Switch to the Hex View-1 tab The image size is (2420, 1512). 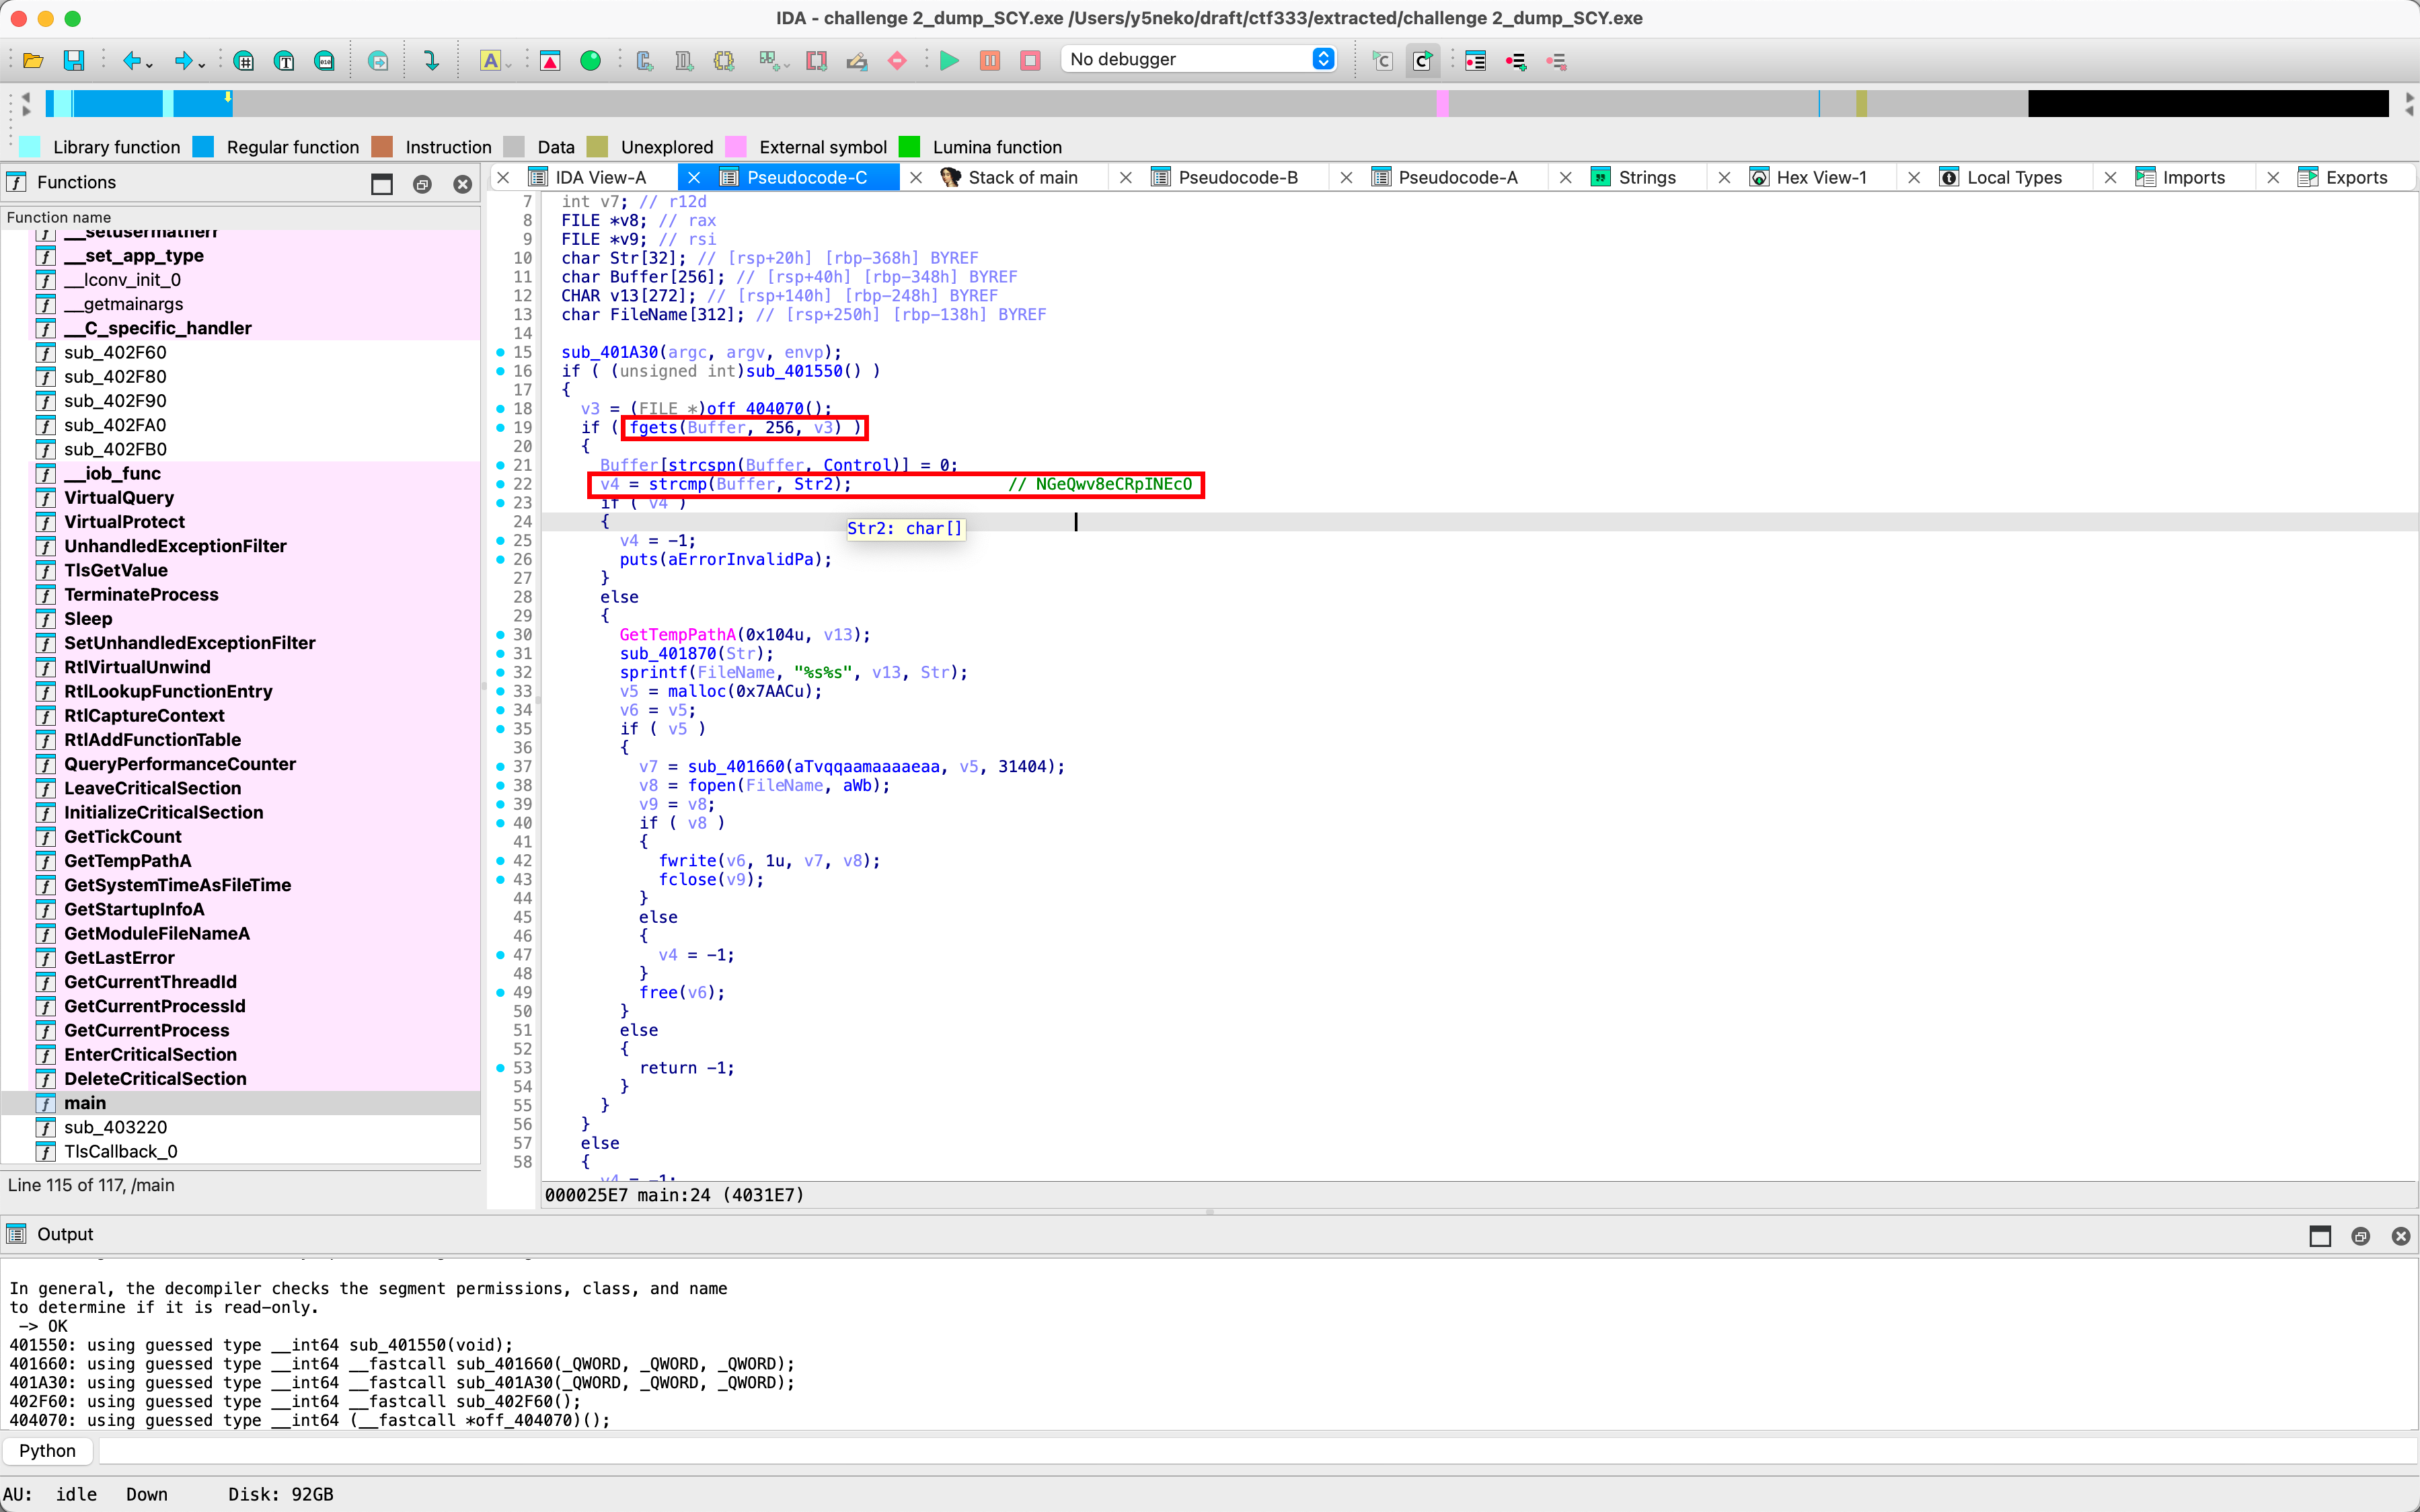click(1820, 177)
